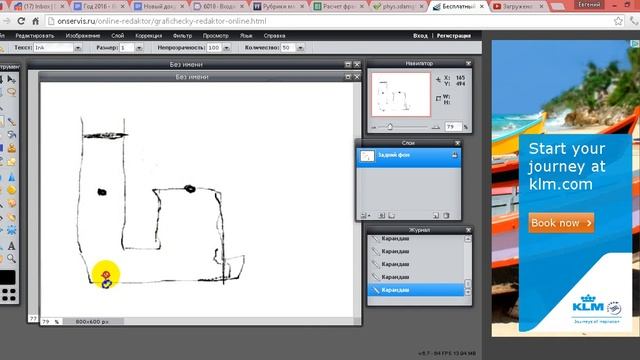Select the Spot heal tool
640x360 pixels.
[12, 217]
